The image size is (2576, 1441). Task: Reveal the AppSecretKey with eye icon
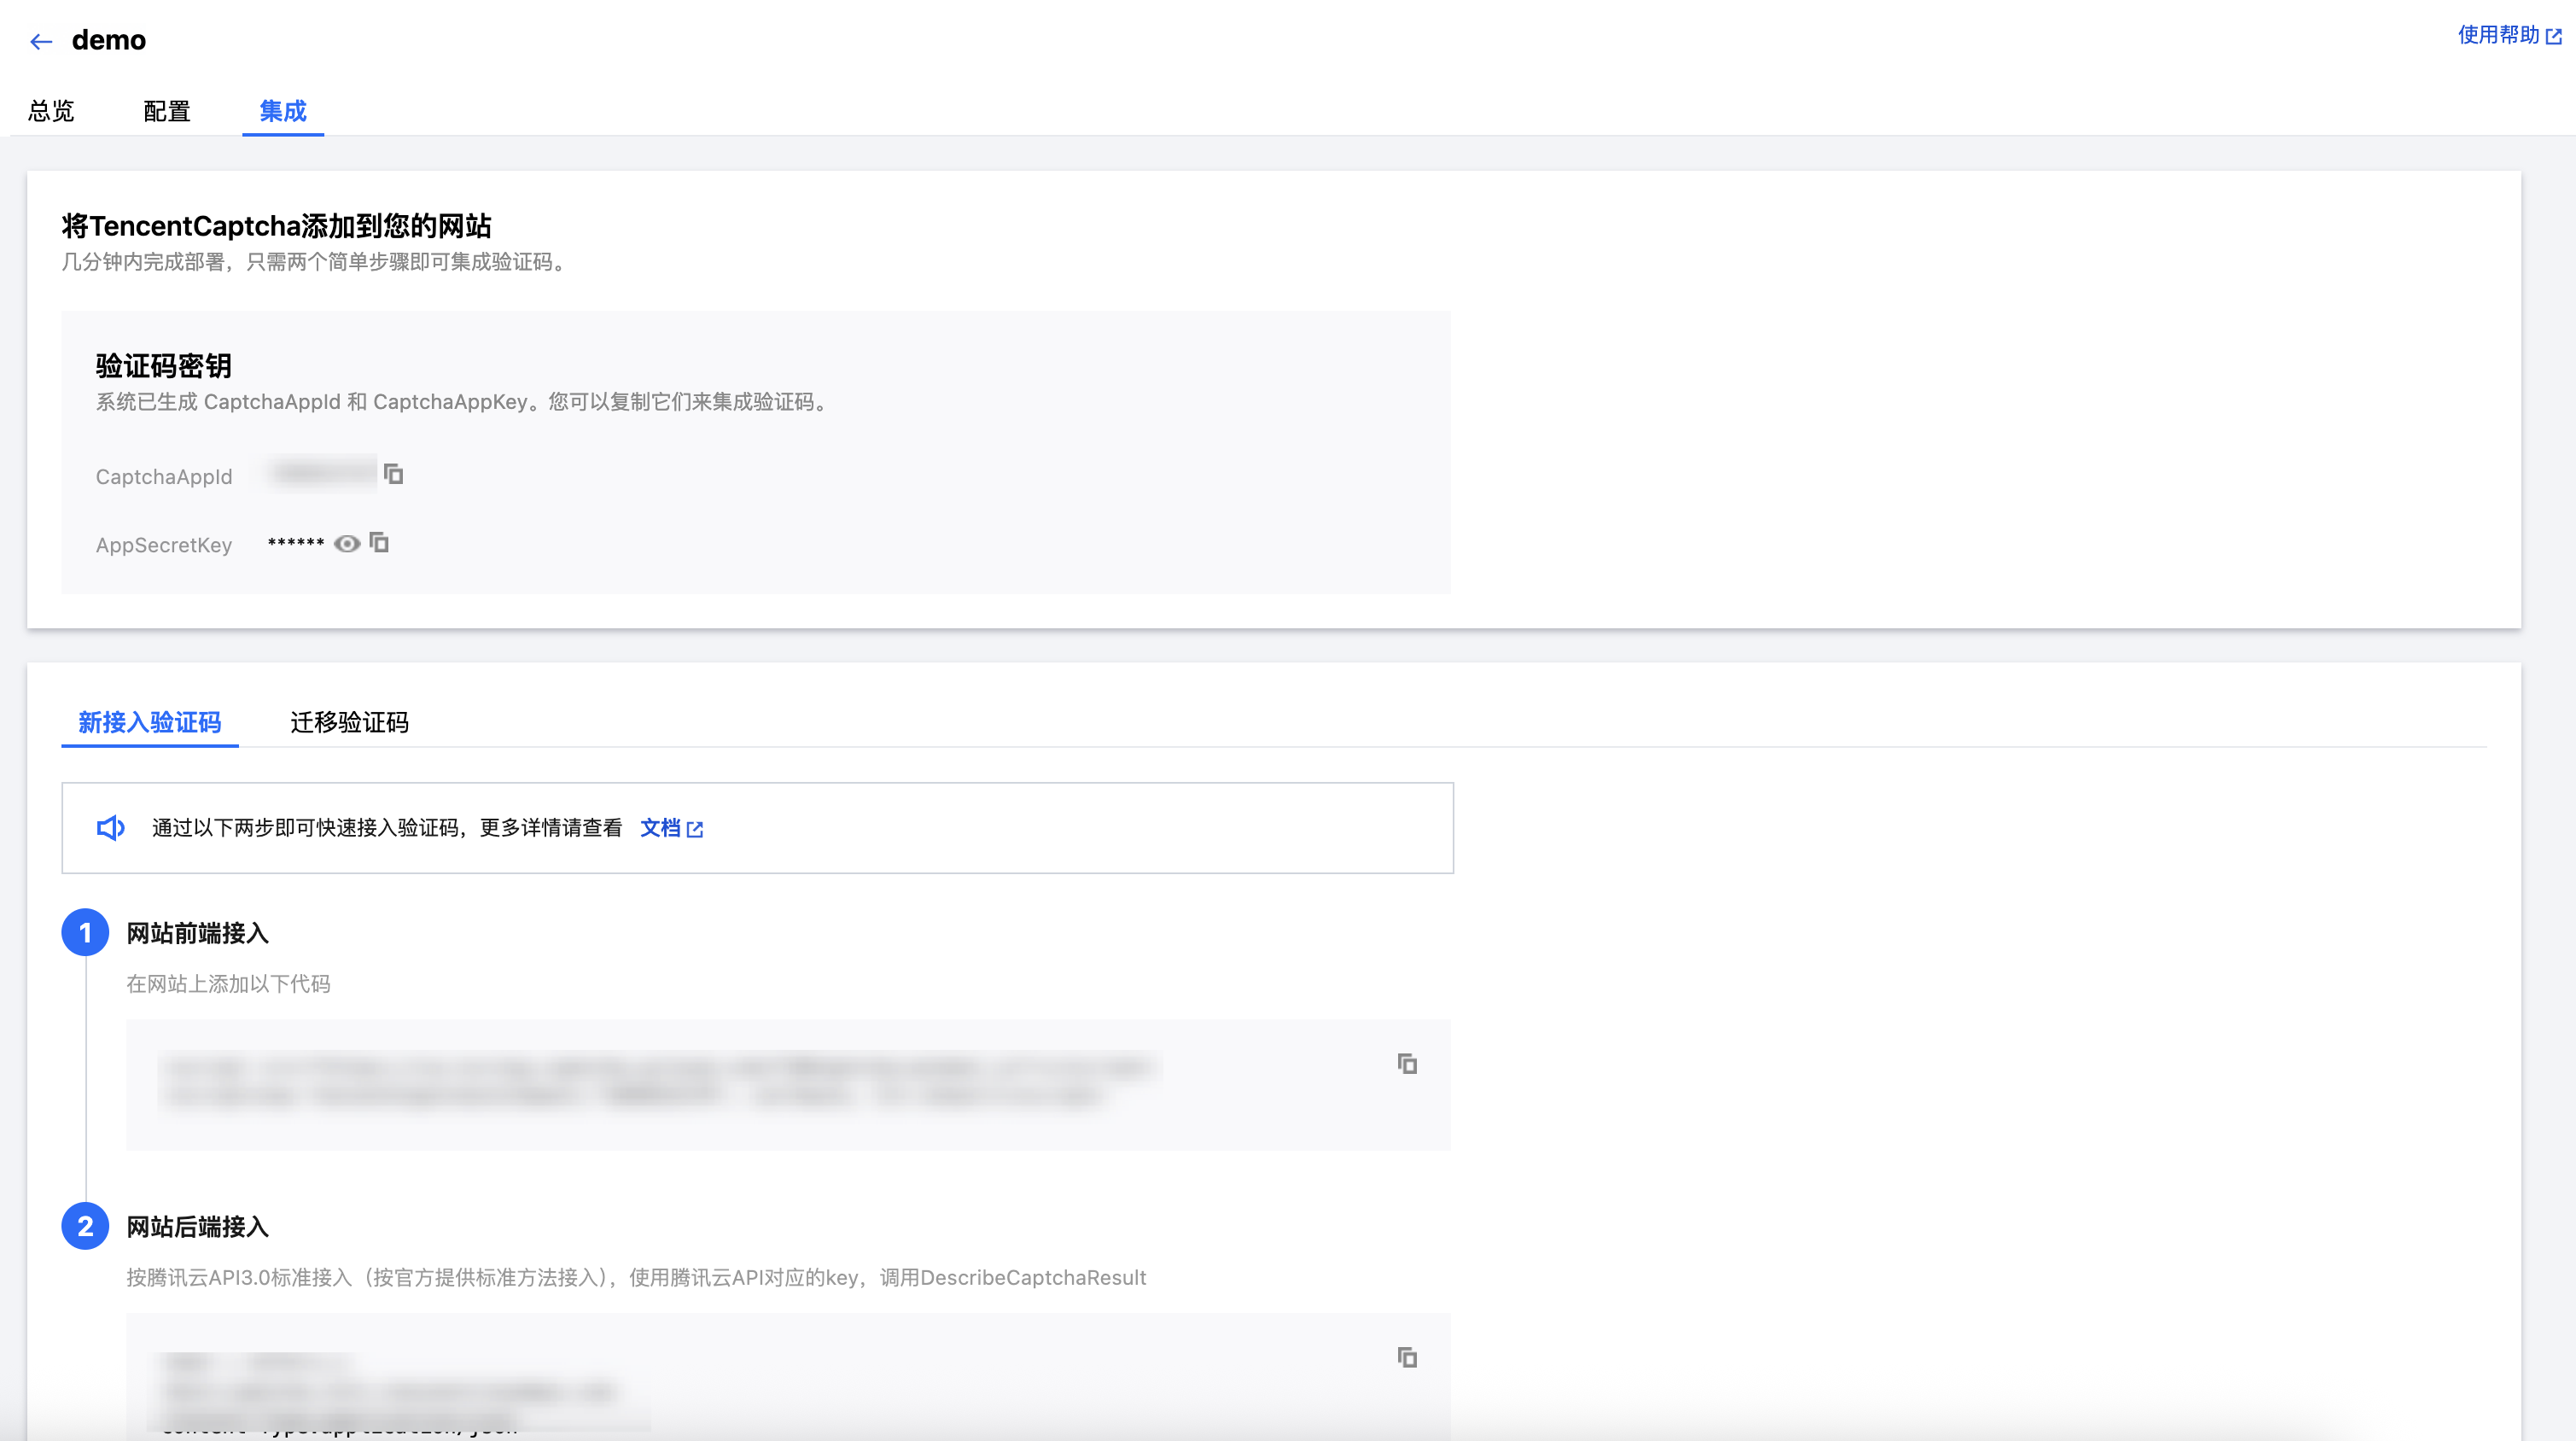(347, 544)
